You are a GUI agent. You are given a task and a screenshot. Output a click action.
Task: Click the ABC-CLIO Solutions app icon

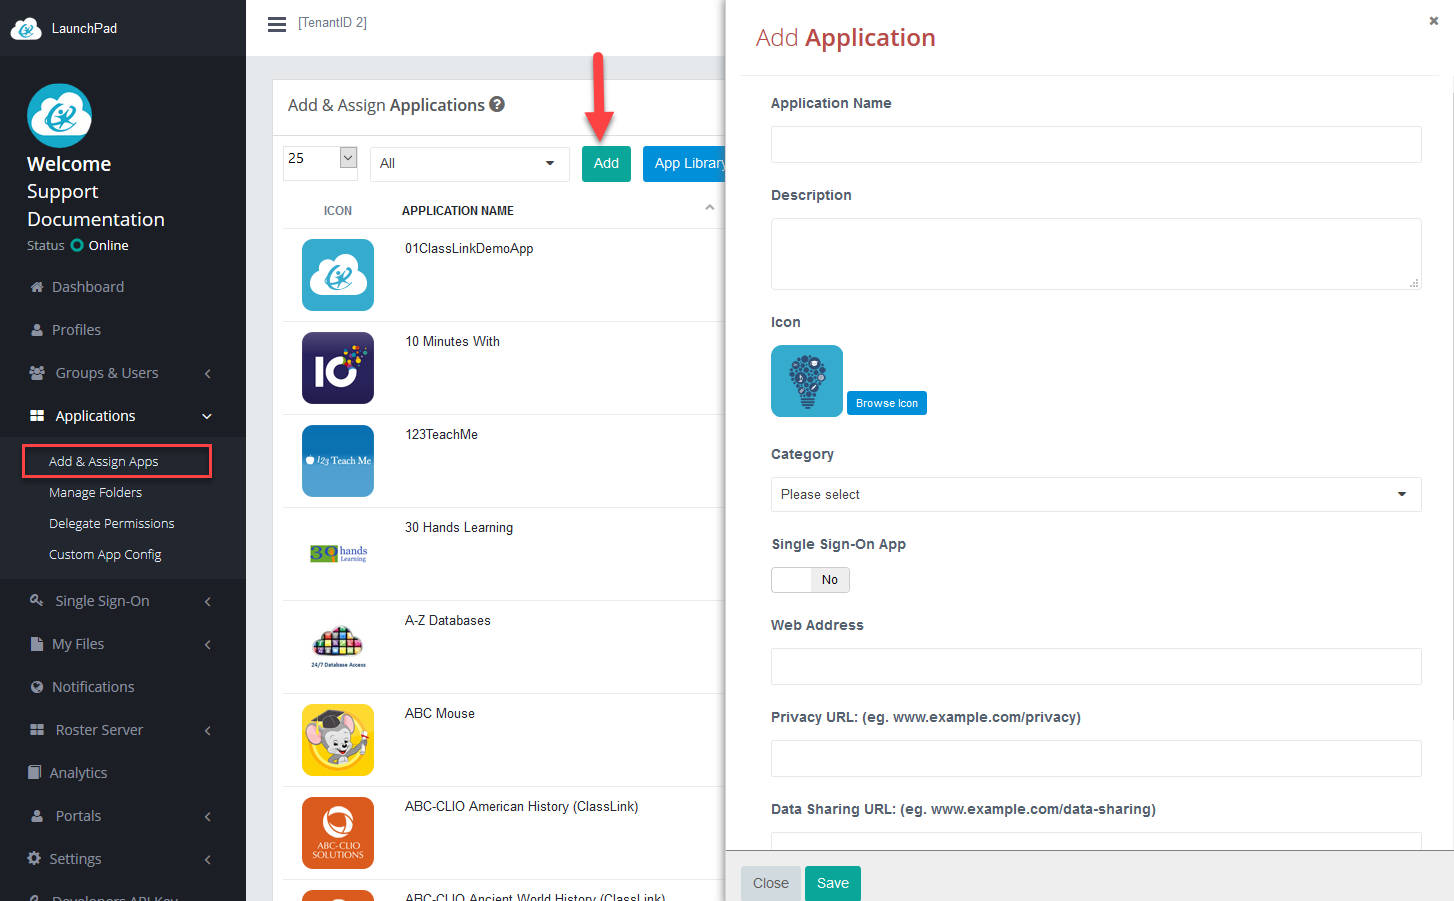(338, 833)
